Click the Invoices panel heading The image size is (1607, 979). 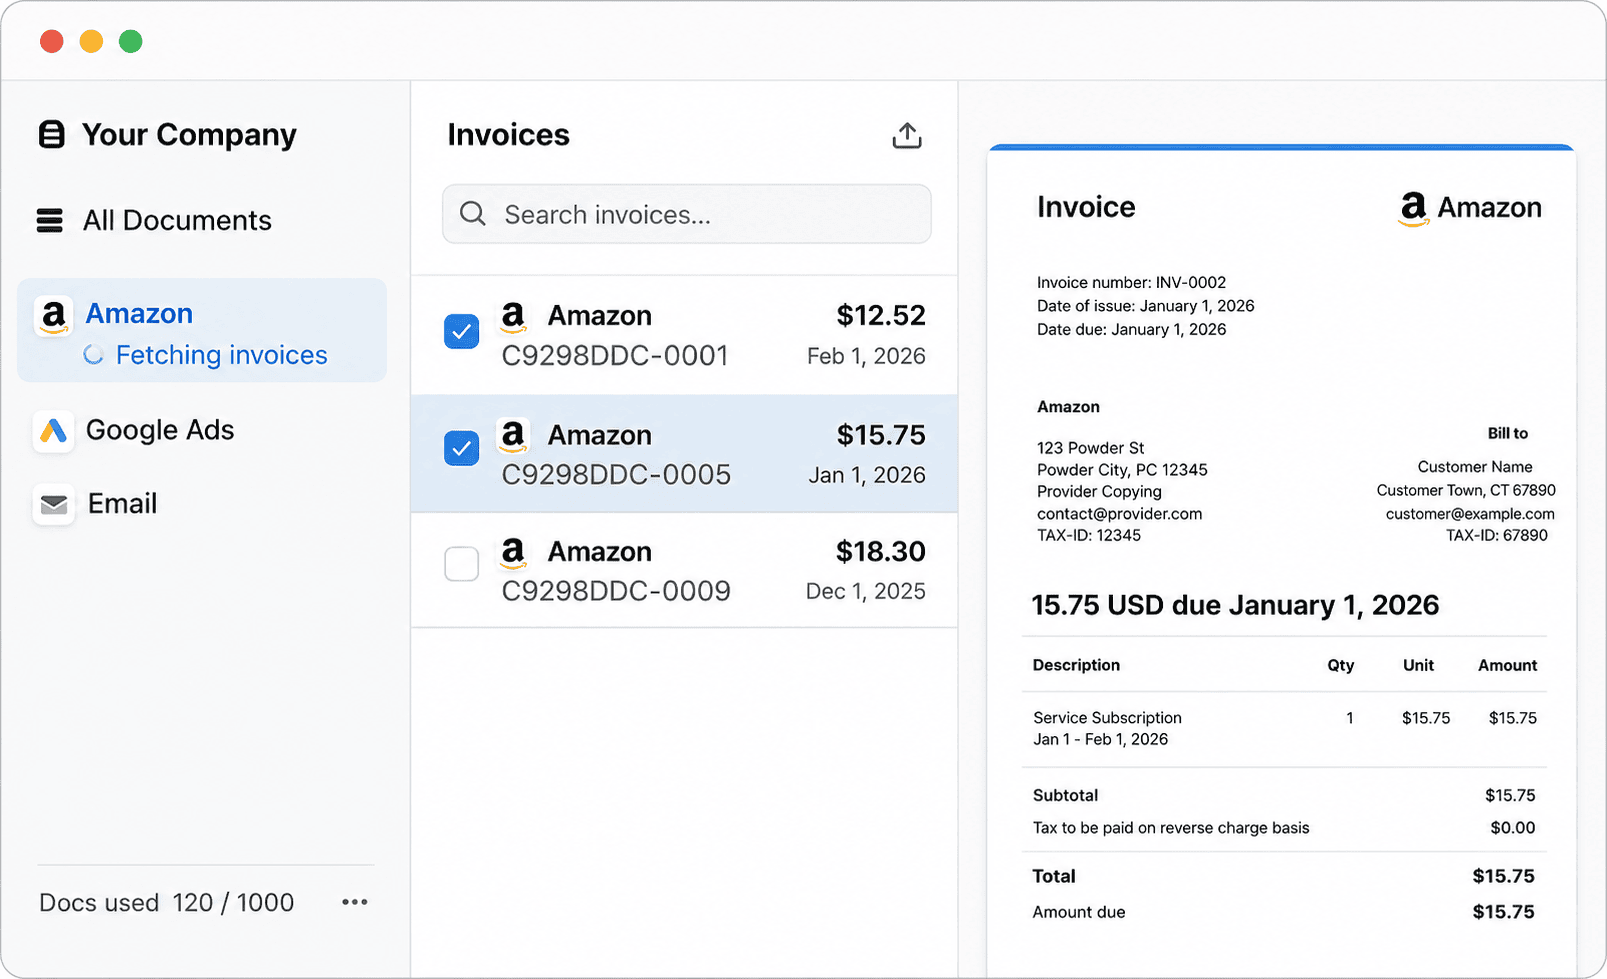508,135
